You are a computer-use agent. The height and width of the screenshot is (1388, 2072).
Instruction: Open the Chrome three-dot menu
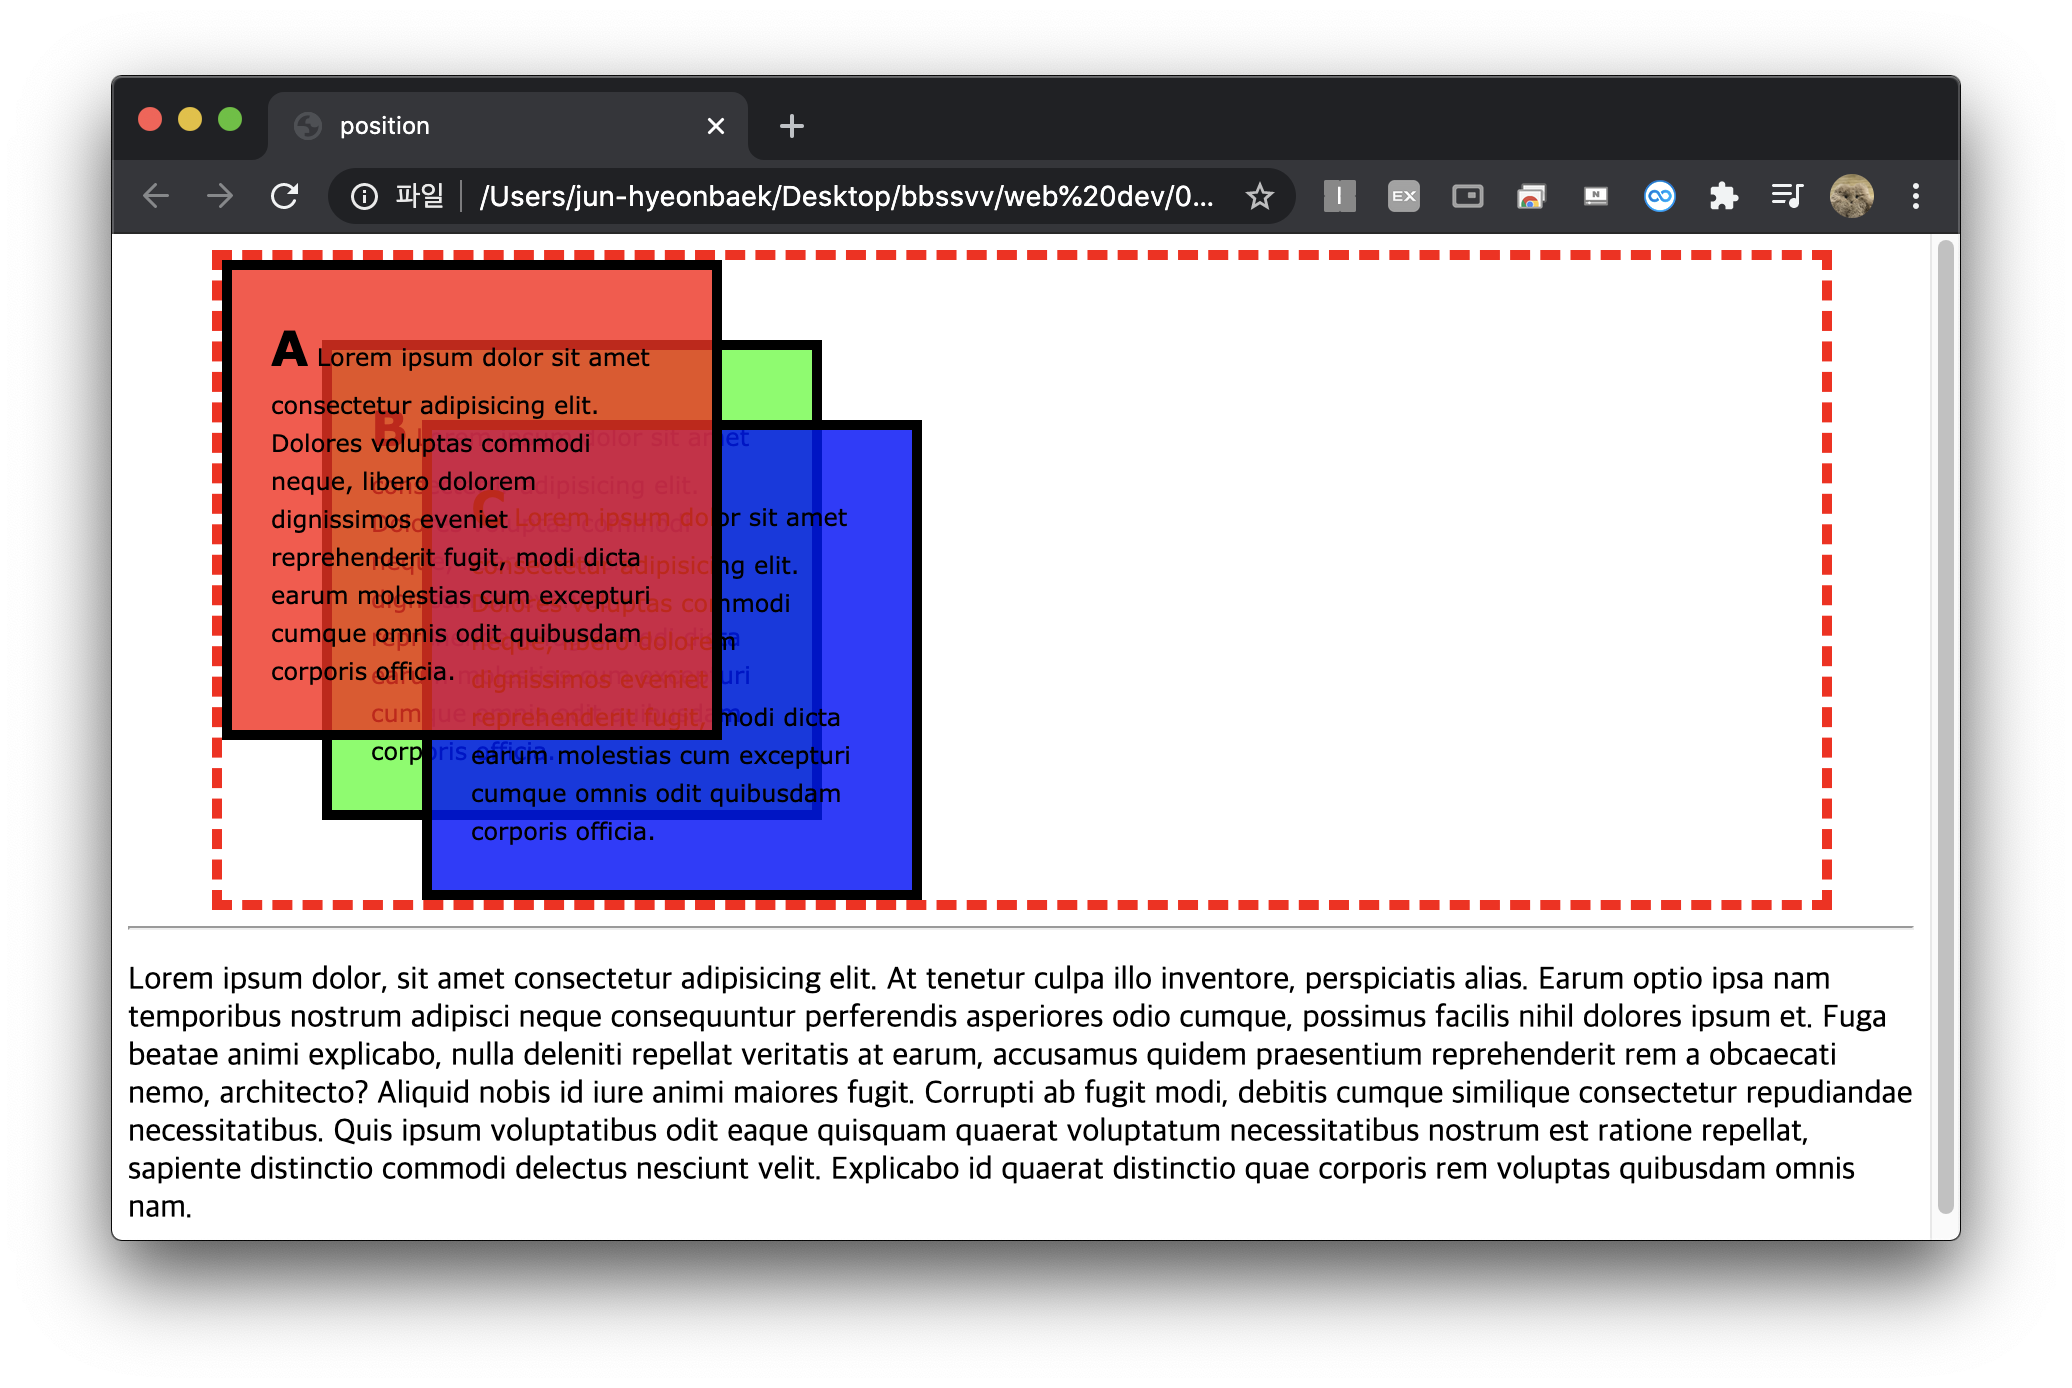1915,196
